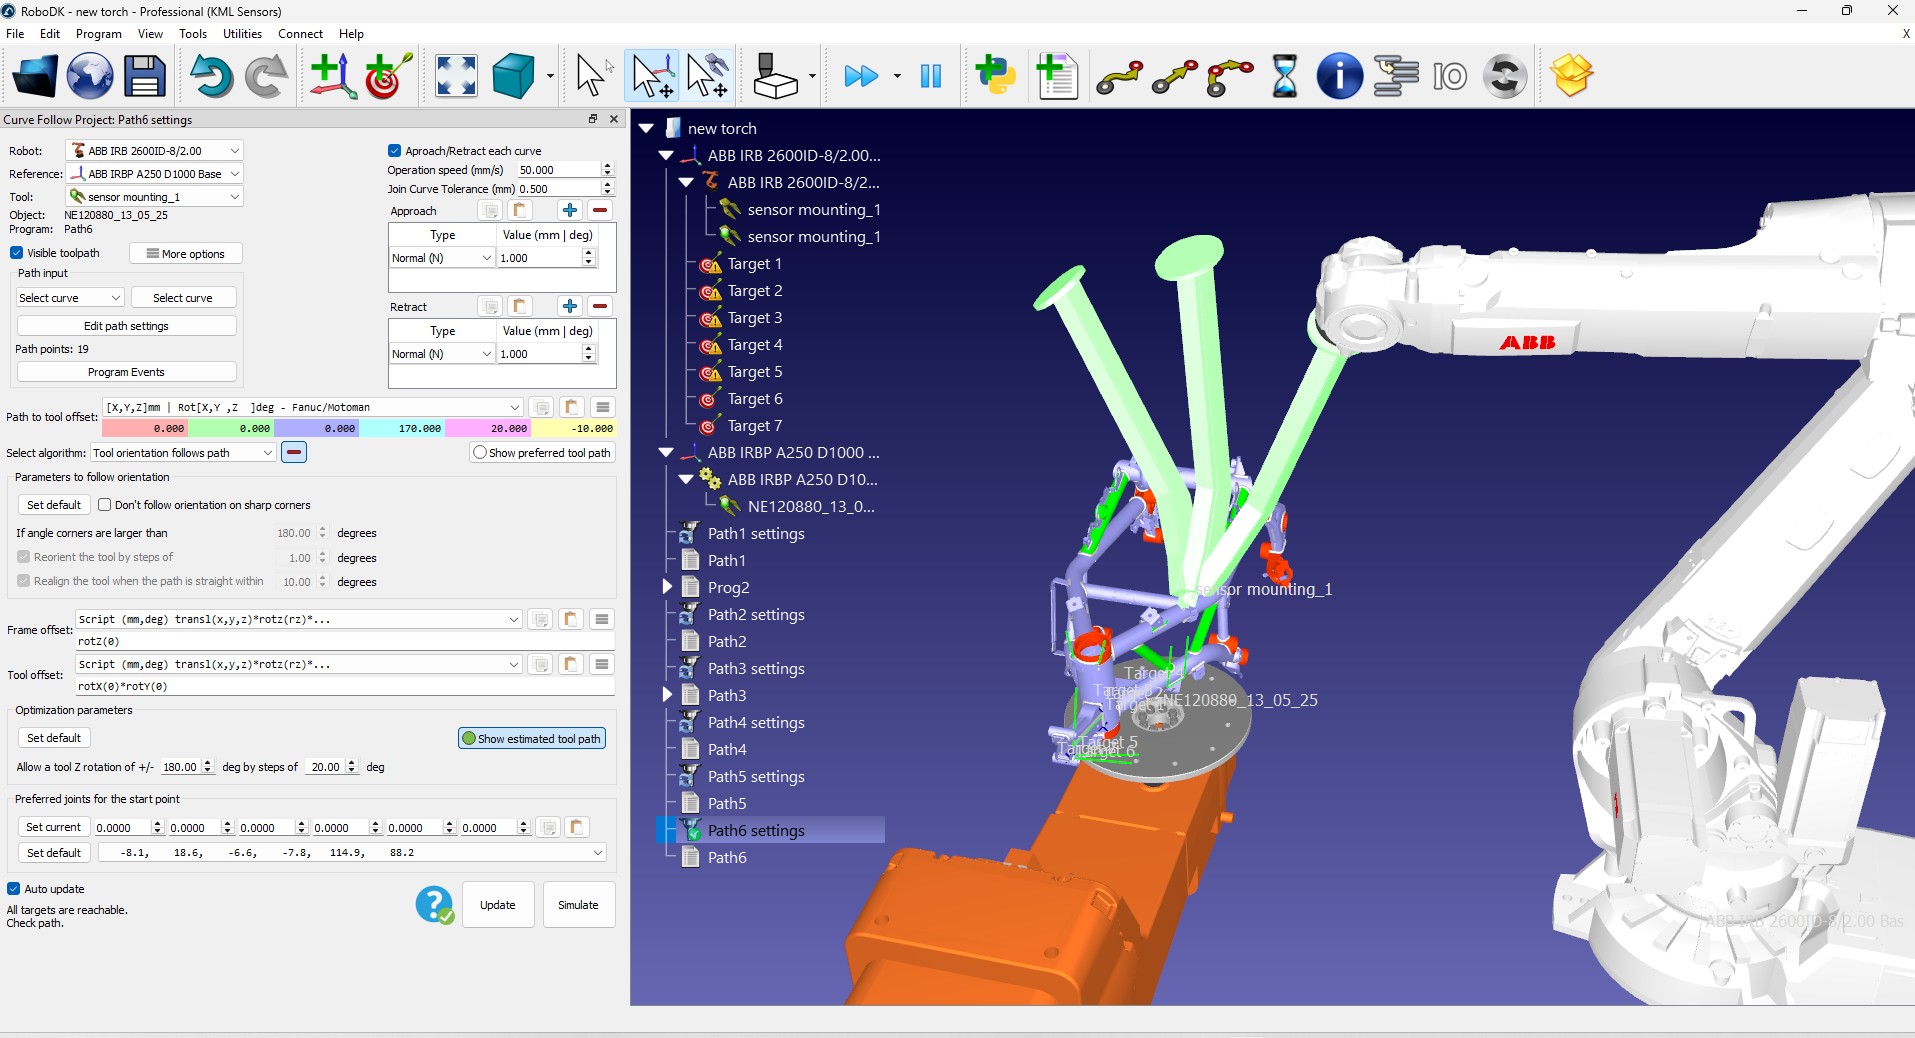Viewport: 1915px width, 1038px height.
Task: Click the Fit all view icon
Action: [x=456, y=76]
